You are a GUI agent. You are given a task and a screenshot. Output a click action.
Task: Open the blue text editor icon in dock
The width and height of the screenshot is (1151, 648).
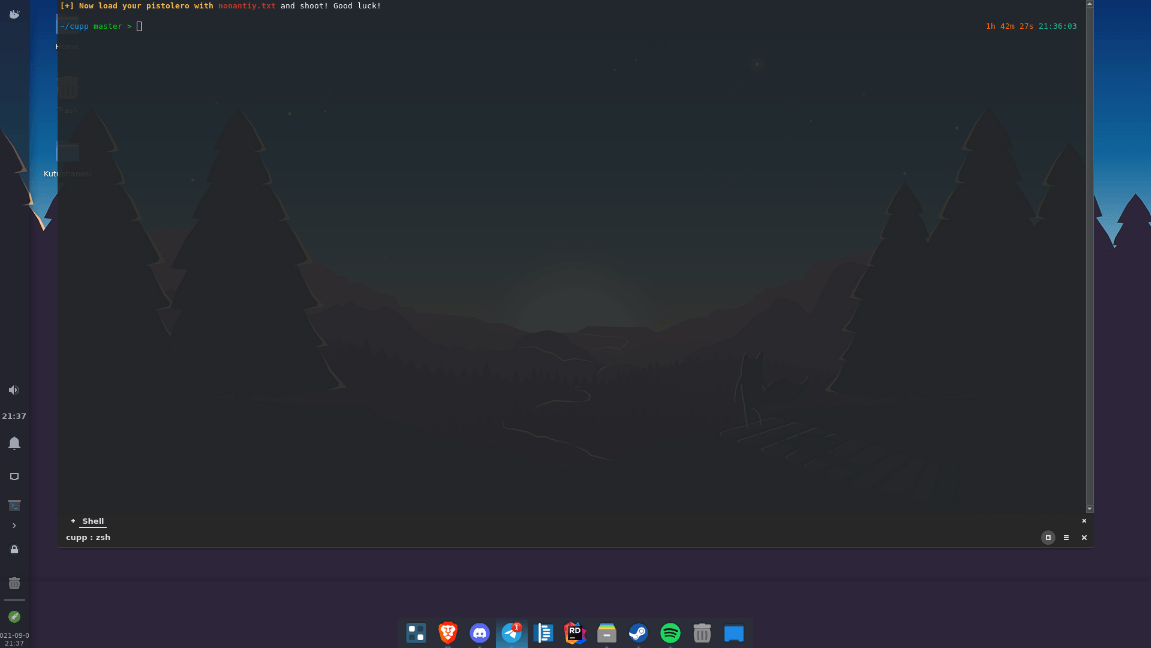point(543,633)
